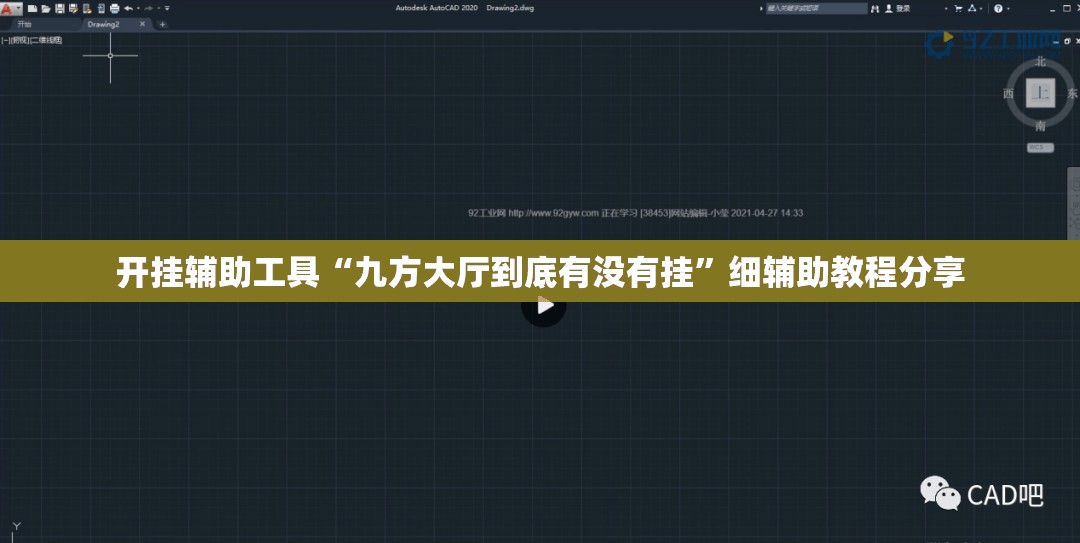Click the Redo arrow
The height and width of the screenshot is (543, 1080).
(149, 8)
